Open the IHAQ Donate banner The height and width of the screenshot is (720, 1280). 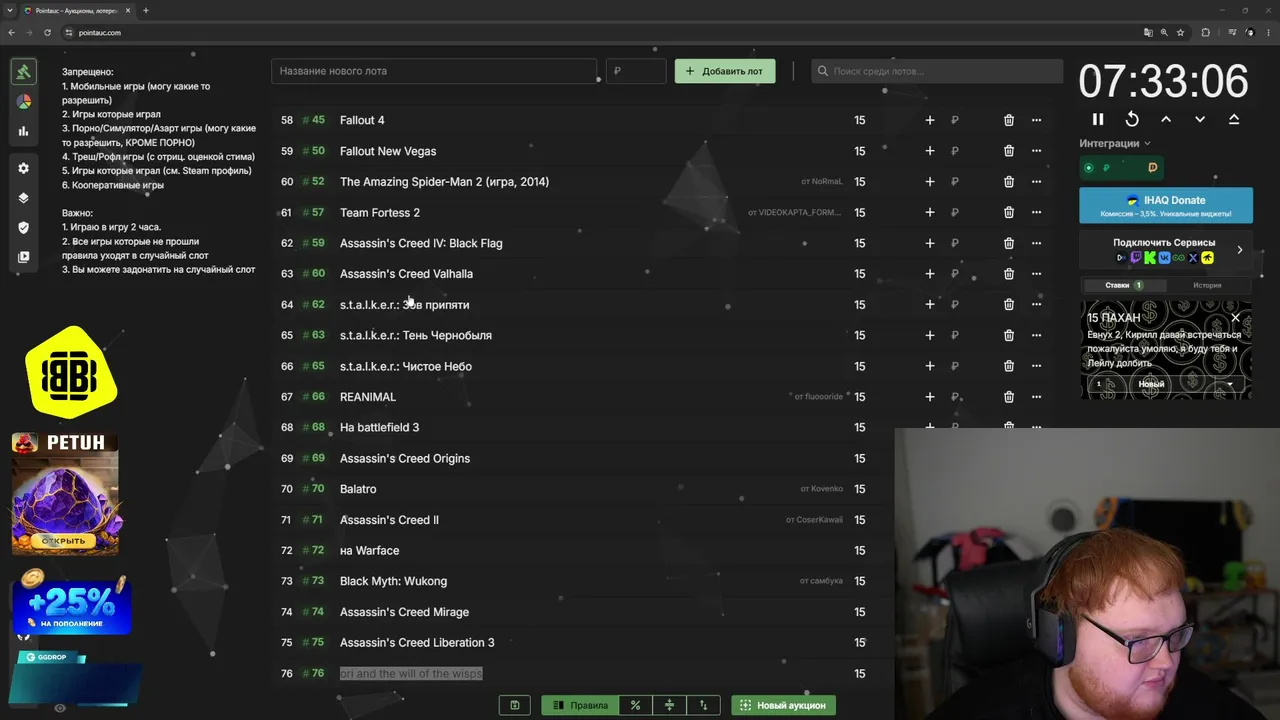(x=1166, y=205)
